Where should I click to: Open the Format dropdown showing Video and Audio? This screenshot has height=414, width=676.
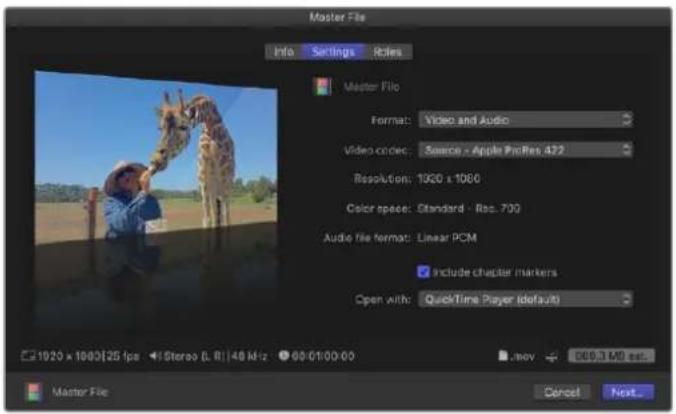(526, 119)
